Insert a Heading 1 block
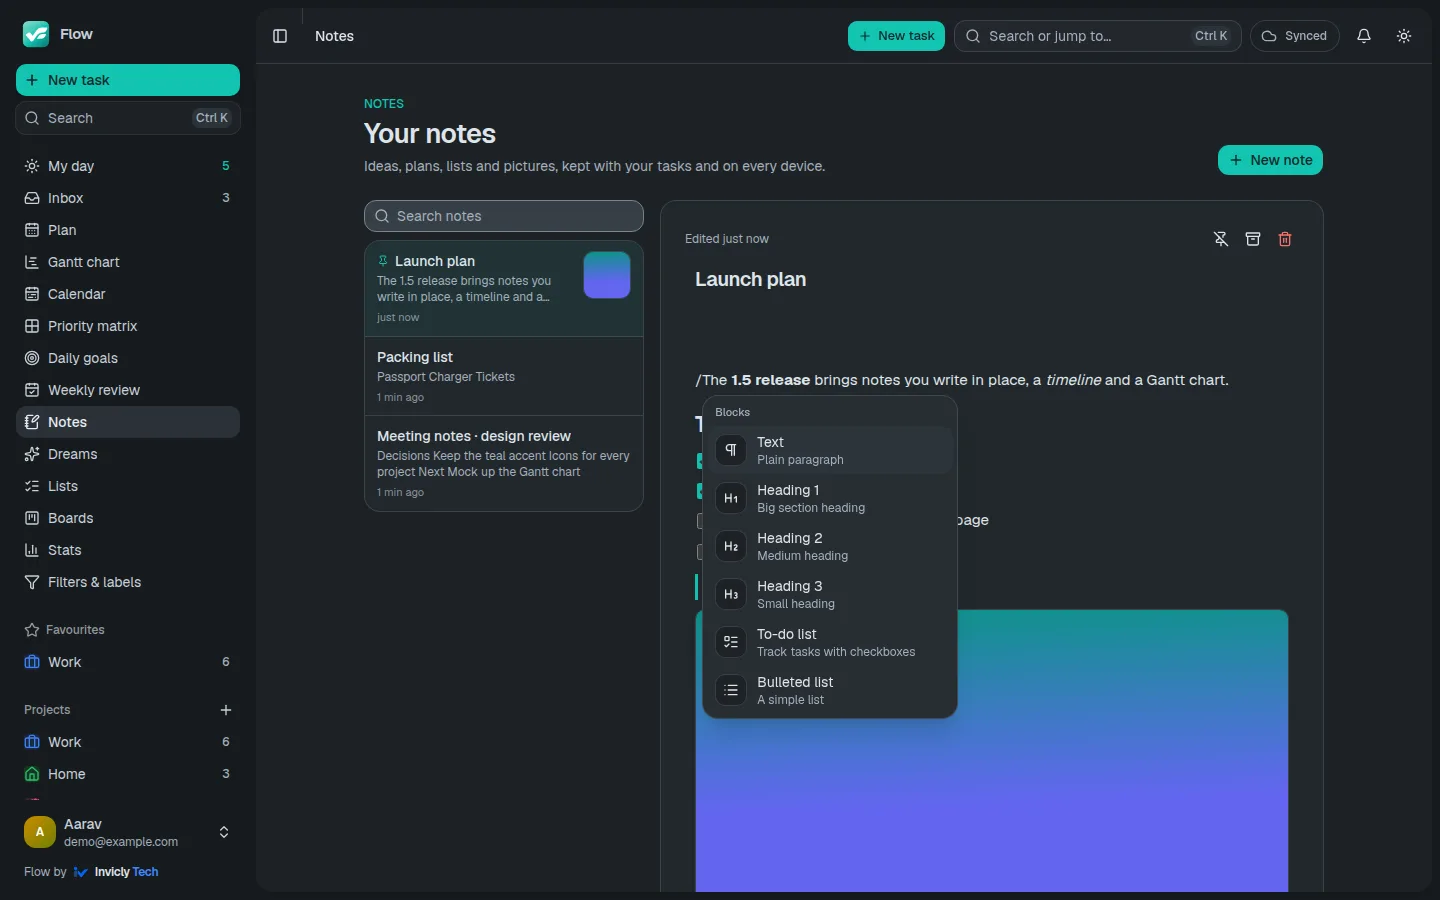This screenshot has width=1440, height=900. tap(830, 498)
